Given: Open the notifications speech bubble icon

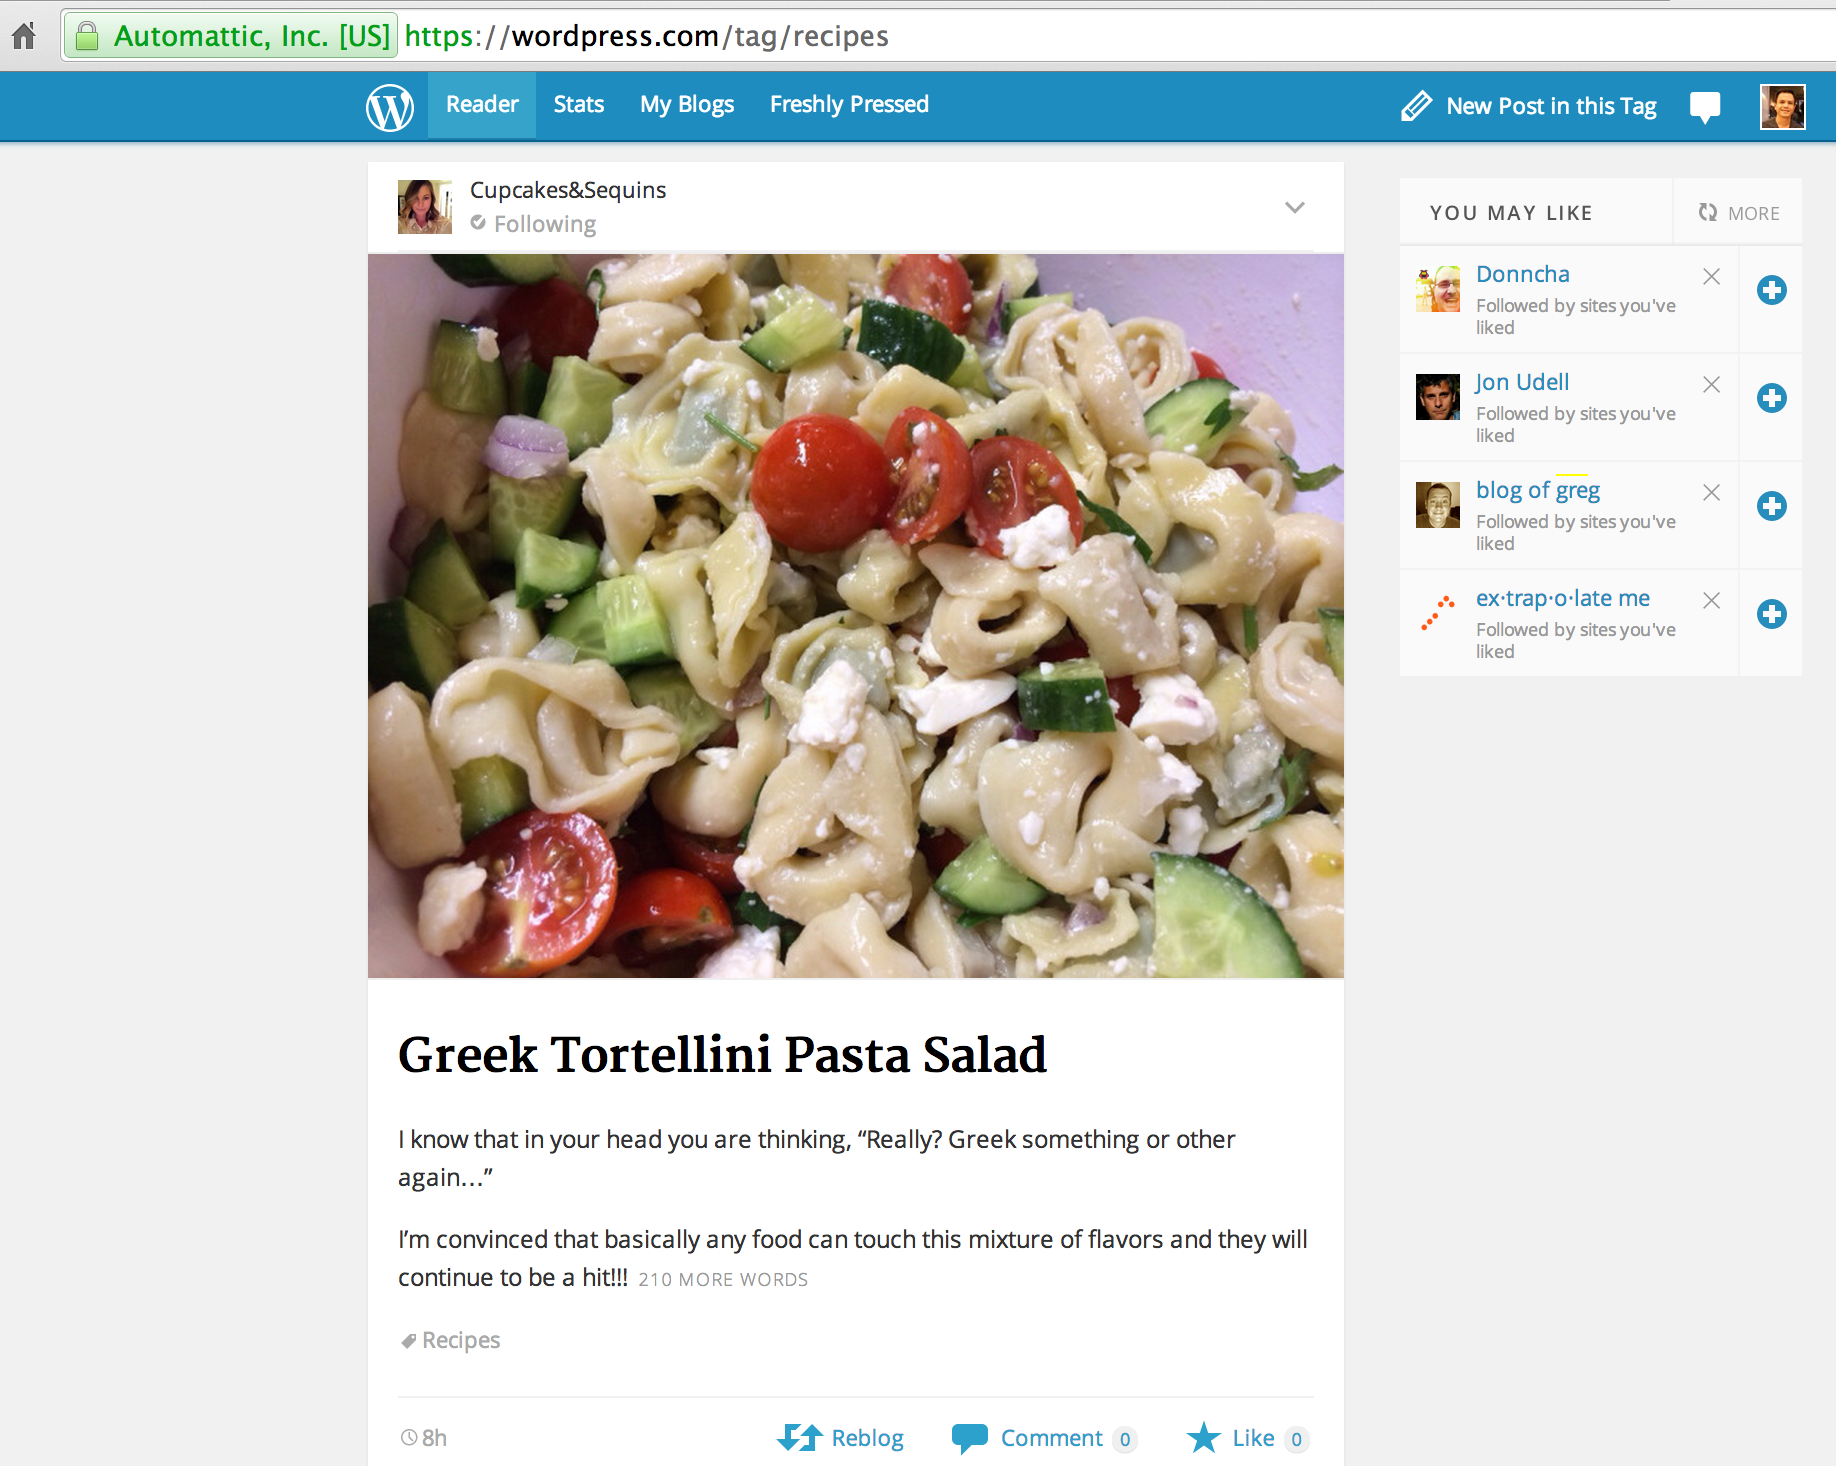Looking at the screenshot, I should pyautogui.click(x=1705, y=107).
